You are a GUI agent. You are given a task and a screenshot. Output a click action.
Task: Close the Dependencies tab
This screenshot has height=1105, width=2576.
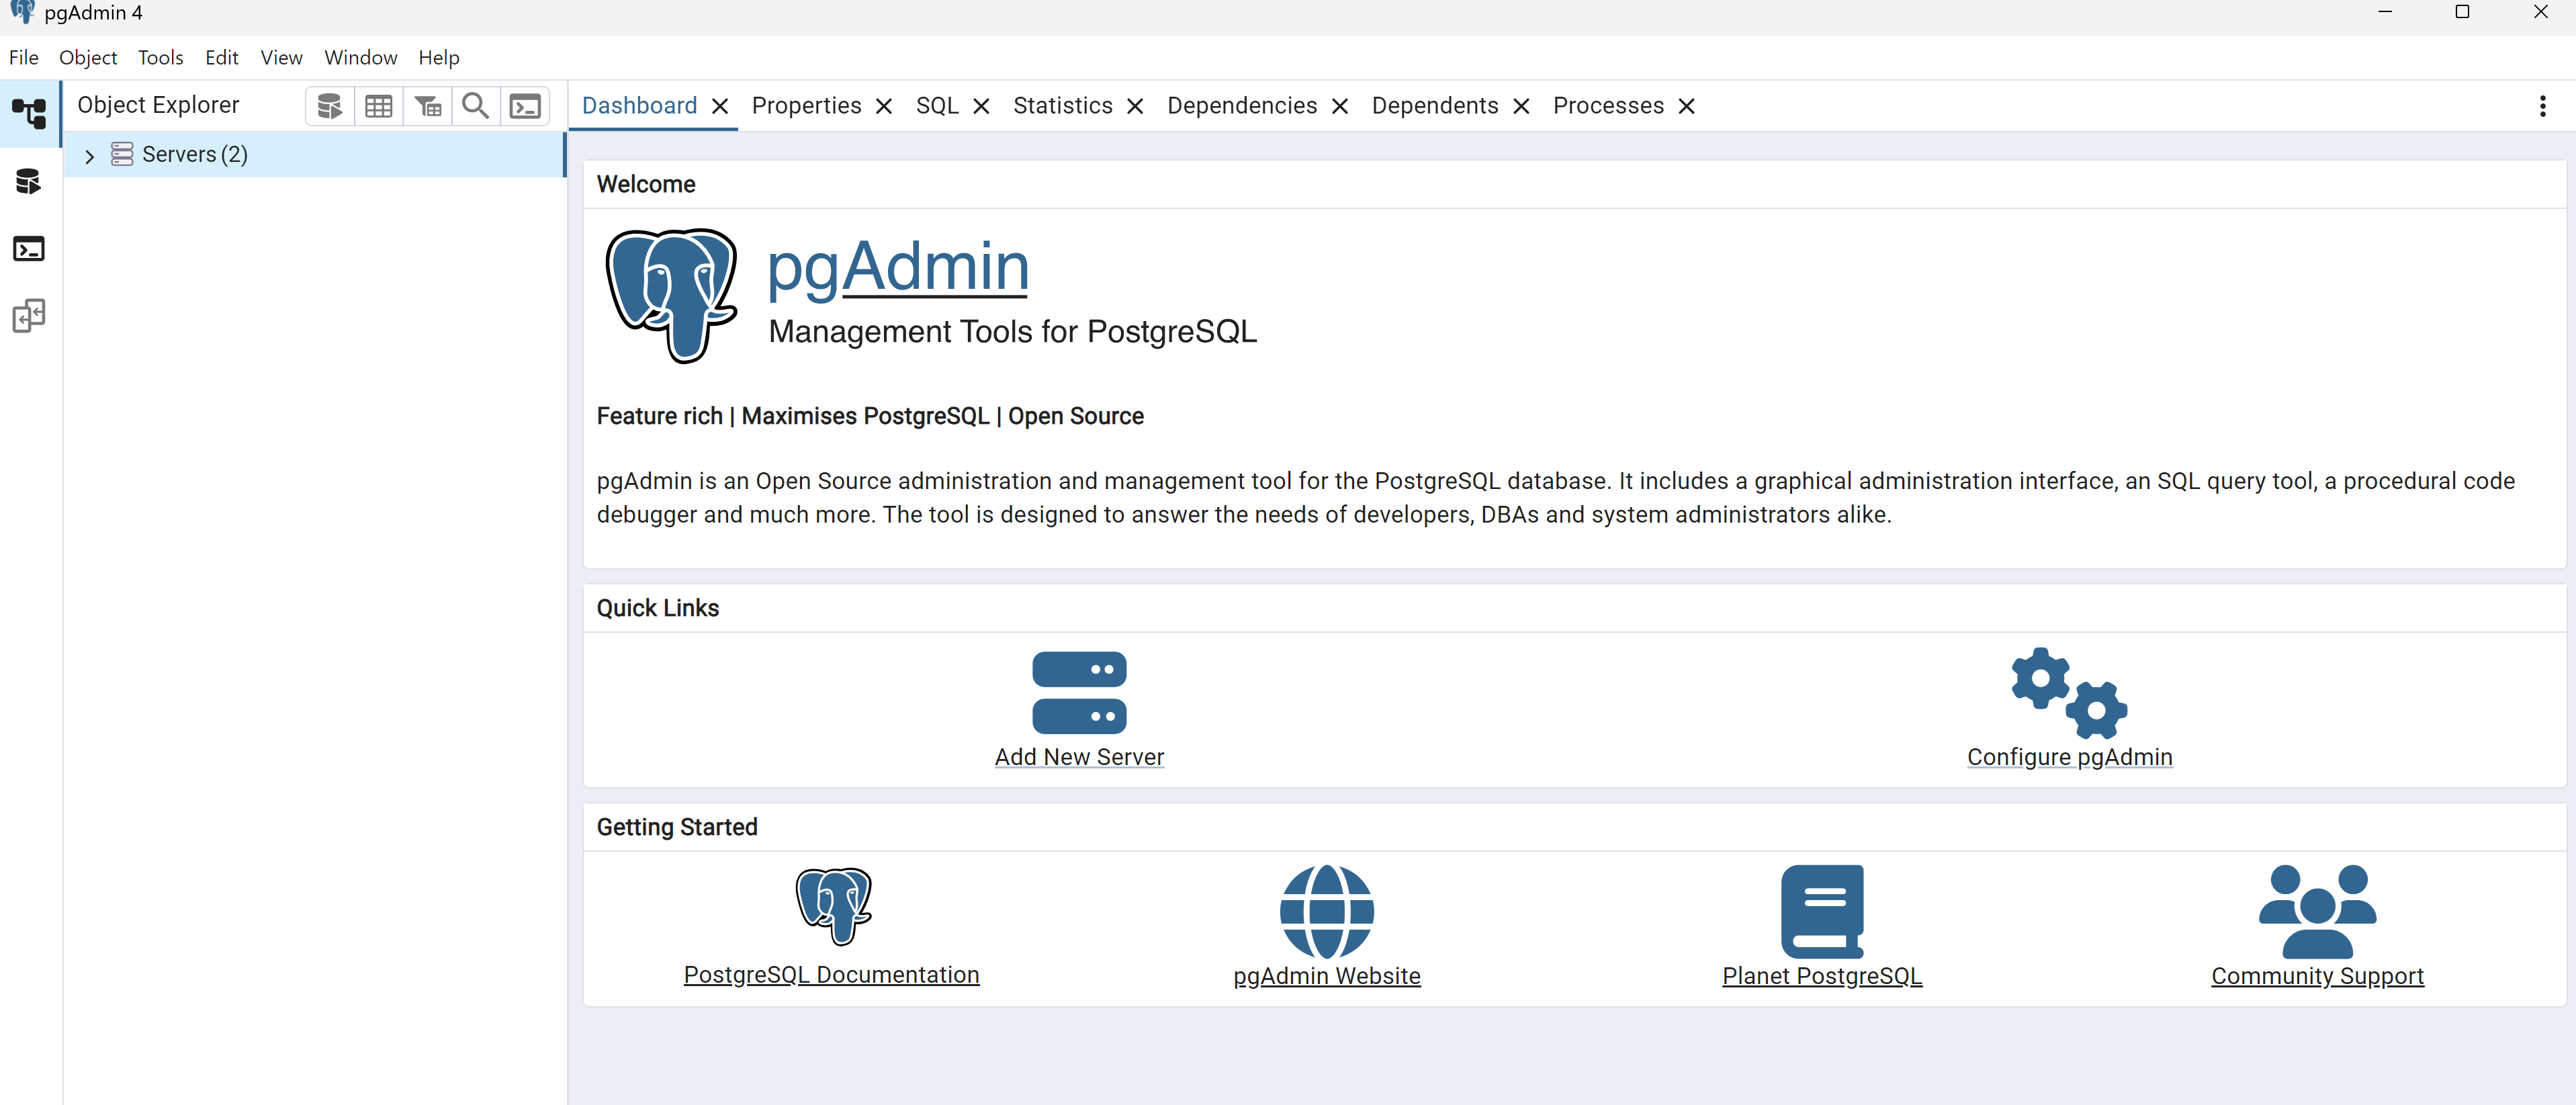(x=1341, y=106)
